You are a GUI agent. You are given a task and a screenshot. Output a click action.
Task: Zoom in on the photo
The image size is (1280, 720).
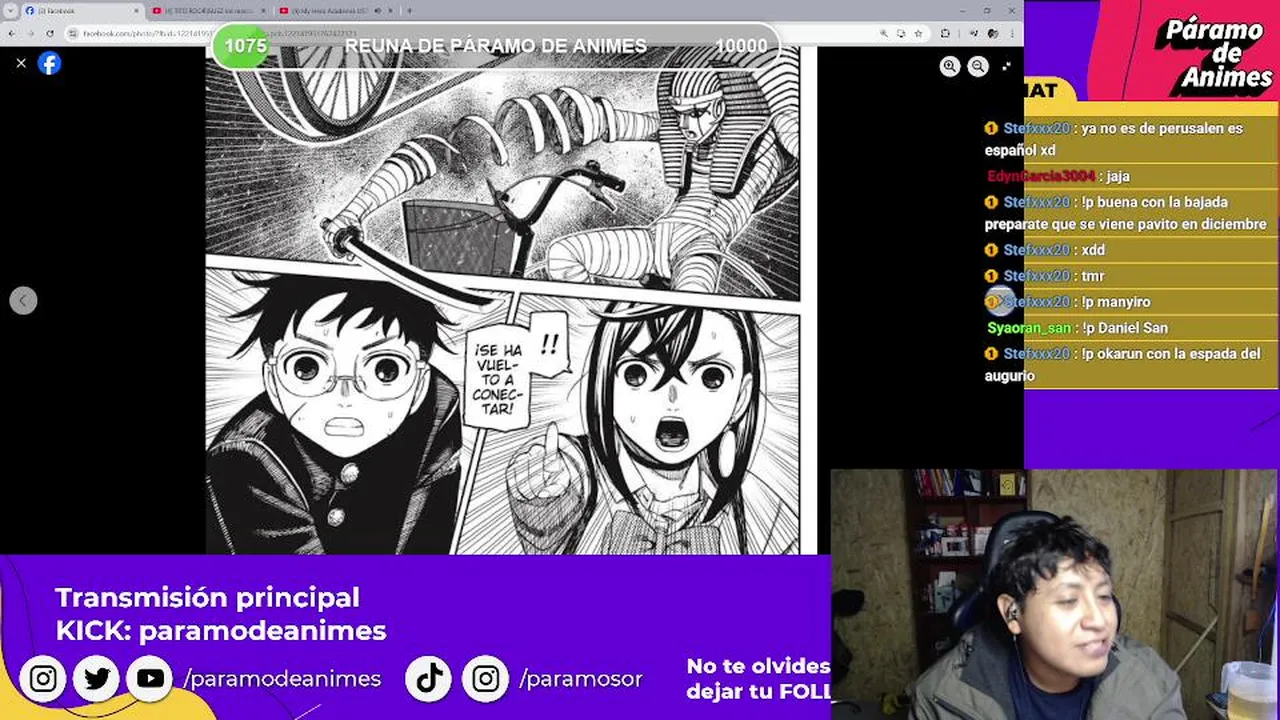pos(950,66)
